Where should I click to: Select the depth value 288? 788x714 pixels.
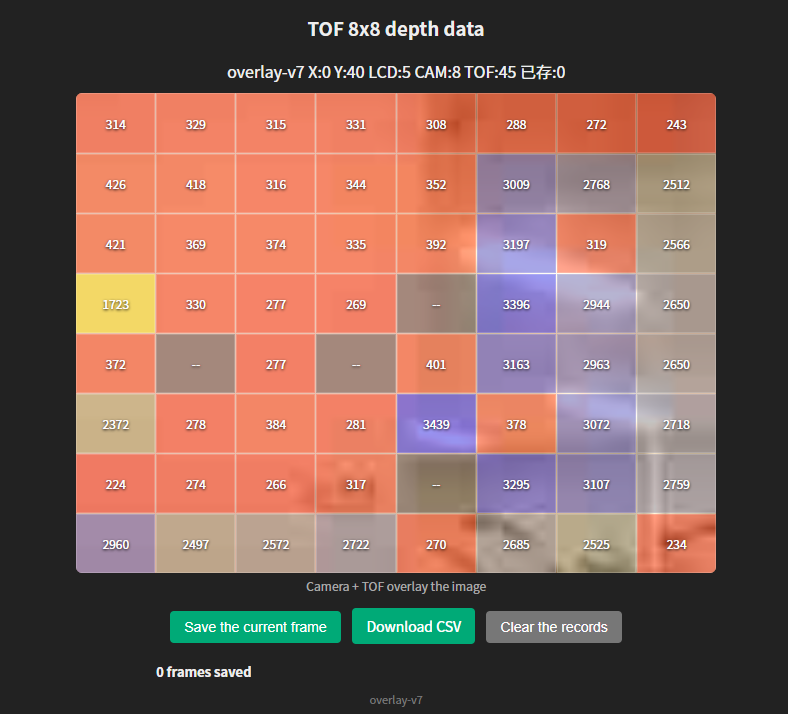(516, 124)
